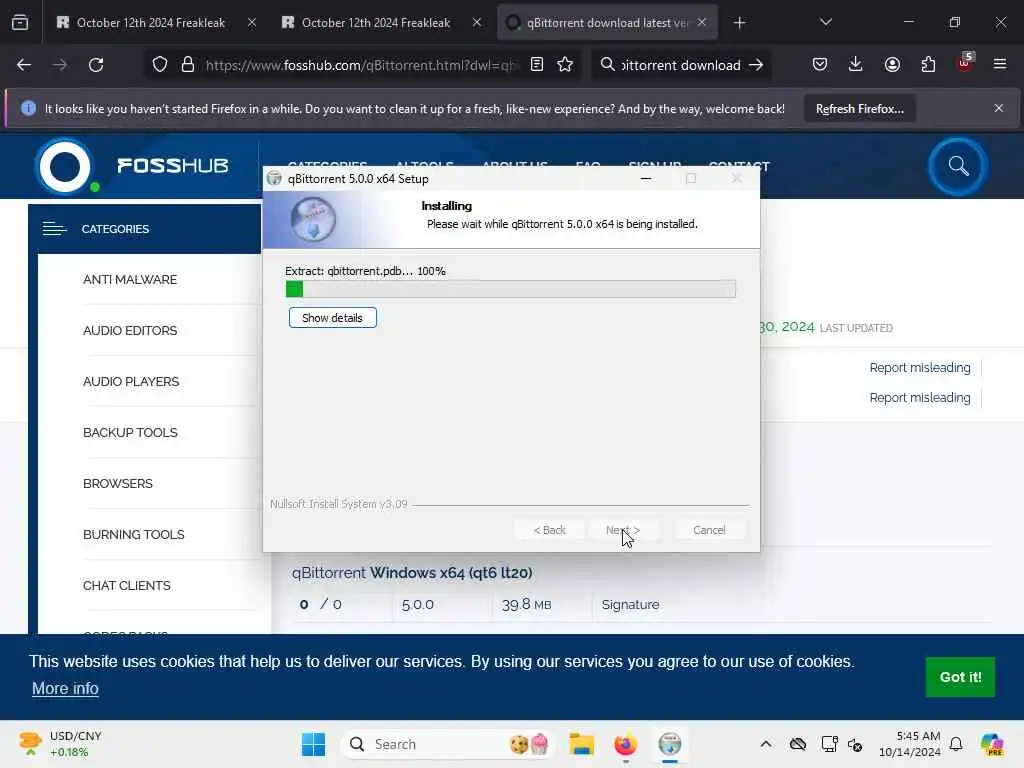Expand CATEGORIES sidebar header
The width and height of the screenshot is (1024, 768).
coord(145,229)
